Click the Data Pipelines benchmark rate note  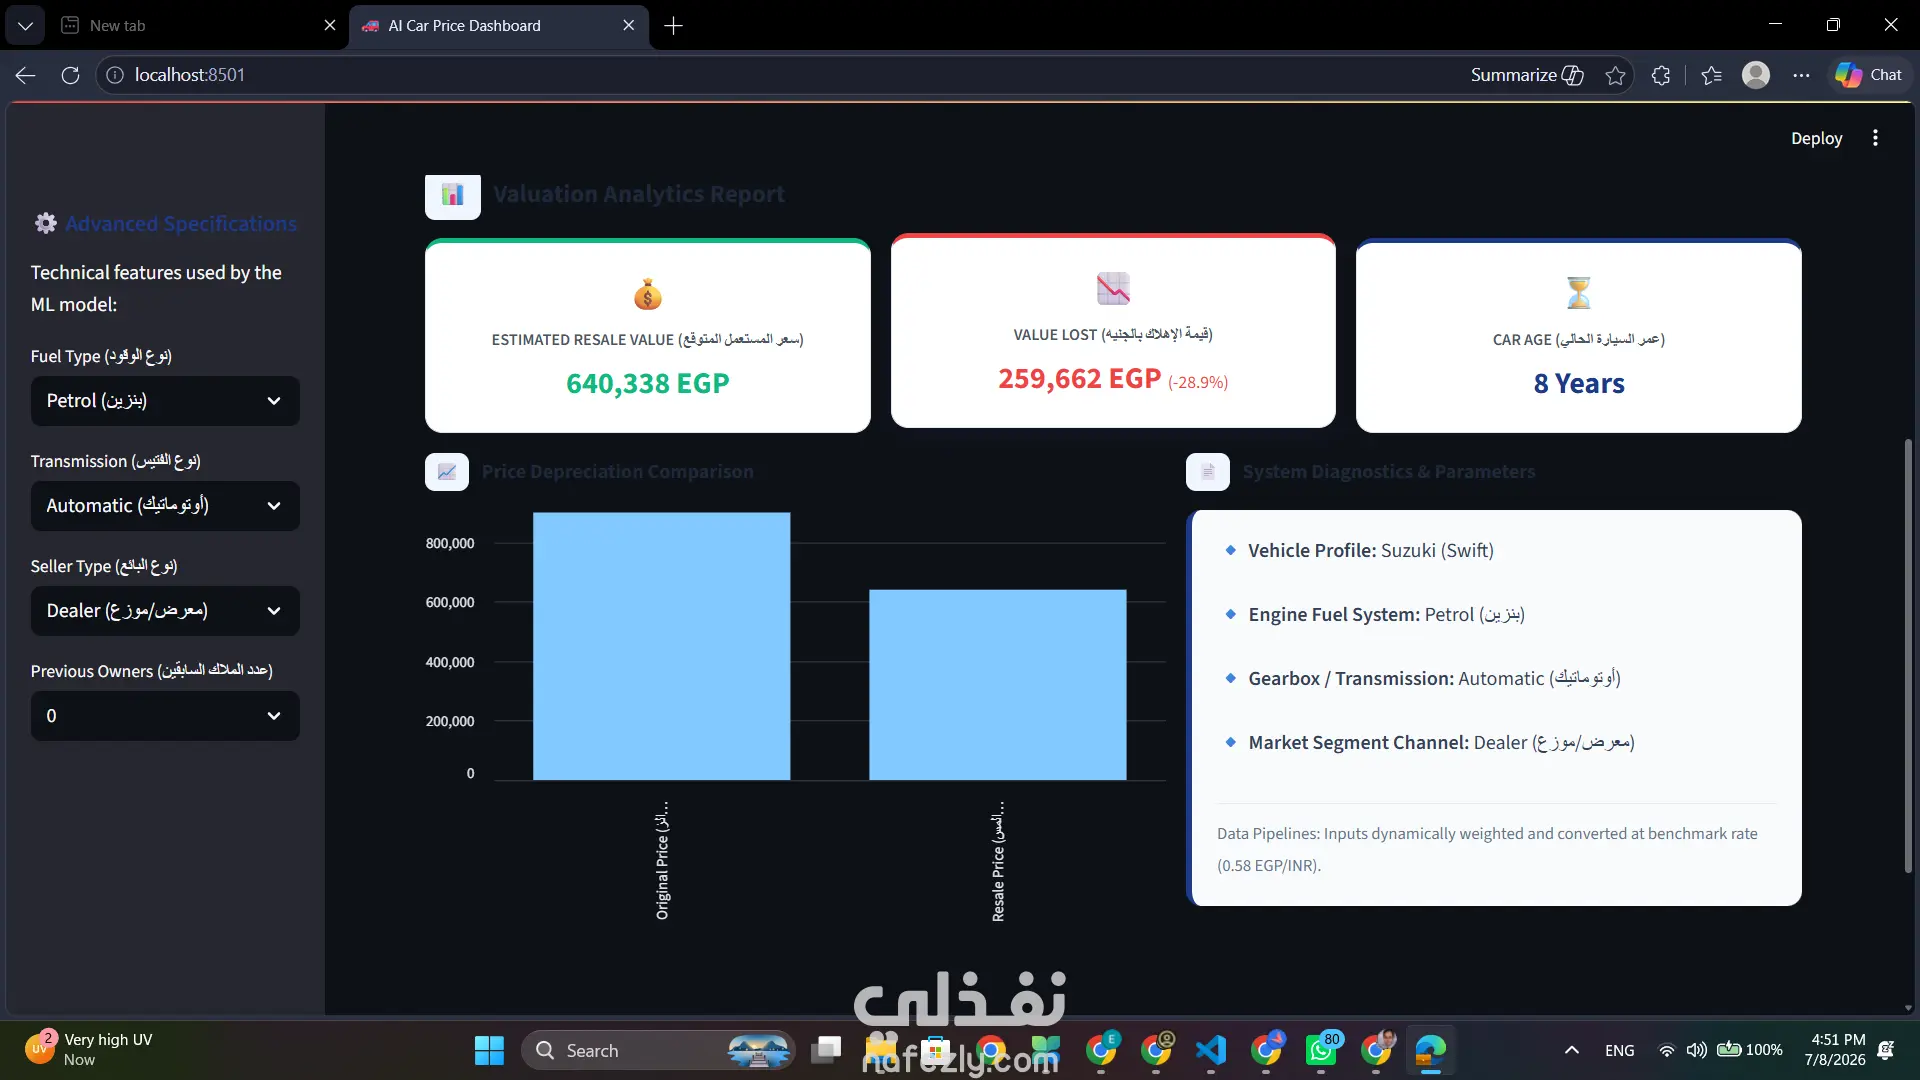[1487, 850]
